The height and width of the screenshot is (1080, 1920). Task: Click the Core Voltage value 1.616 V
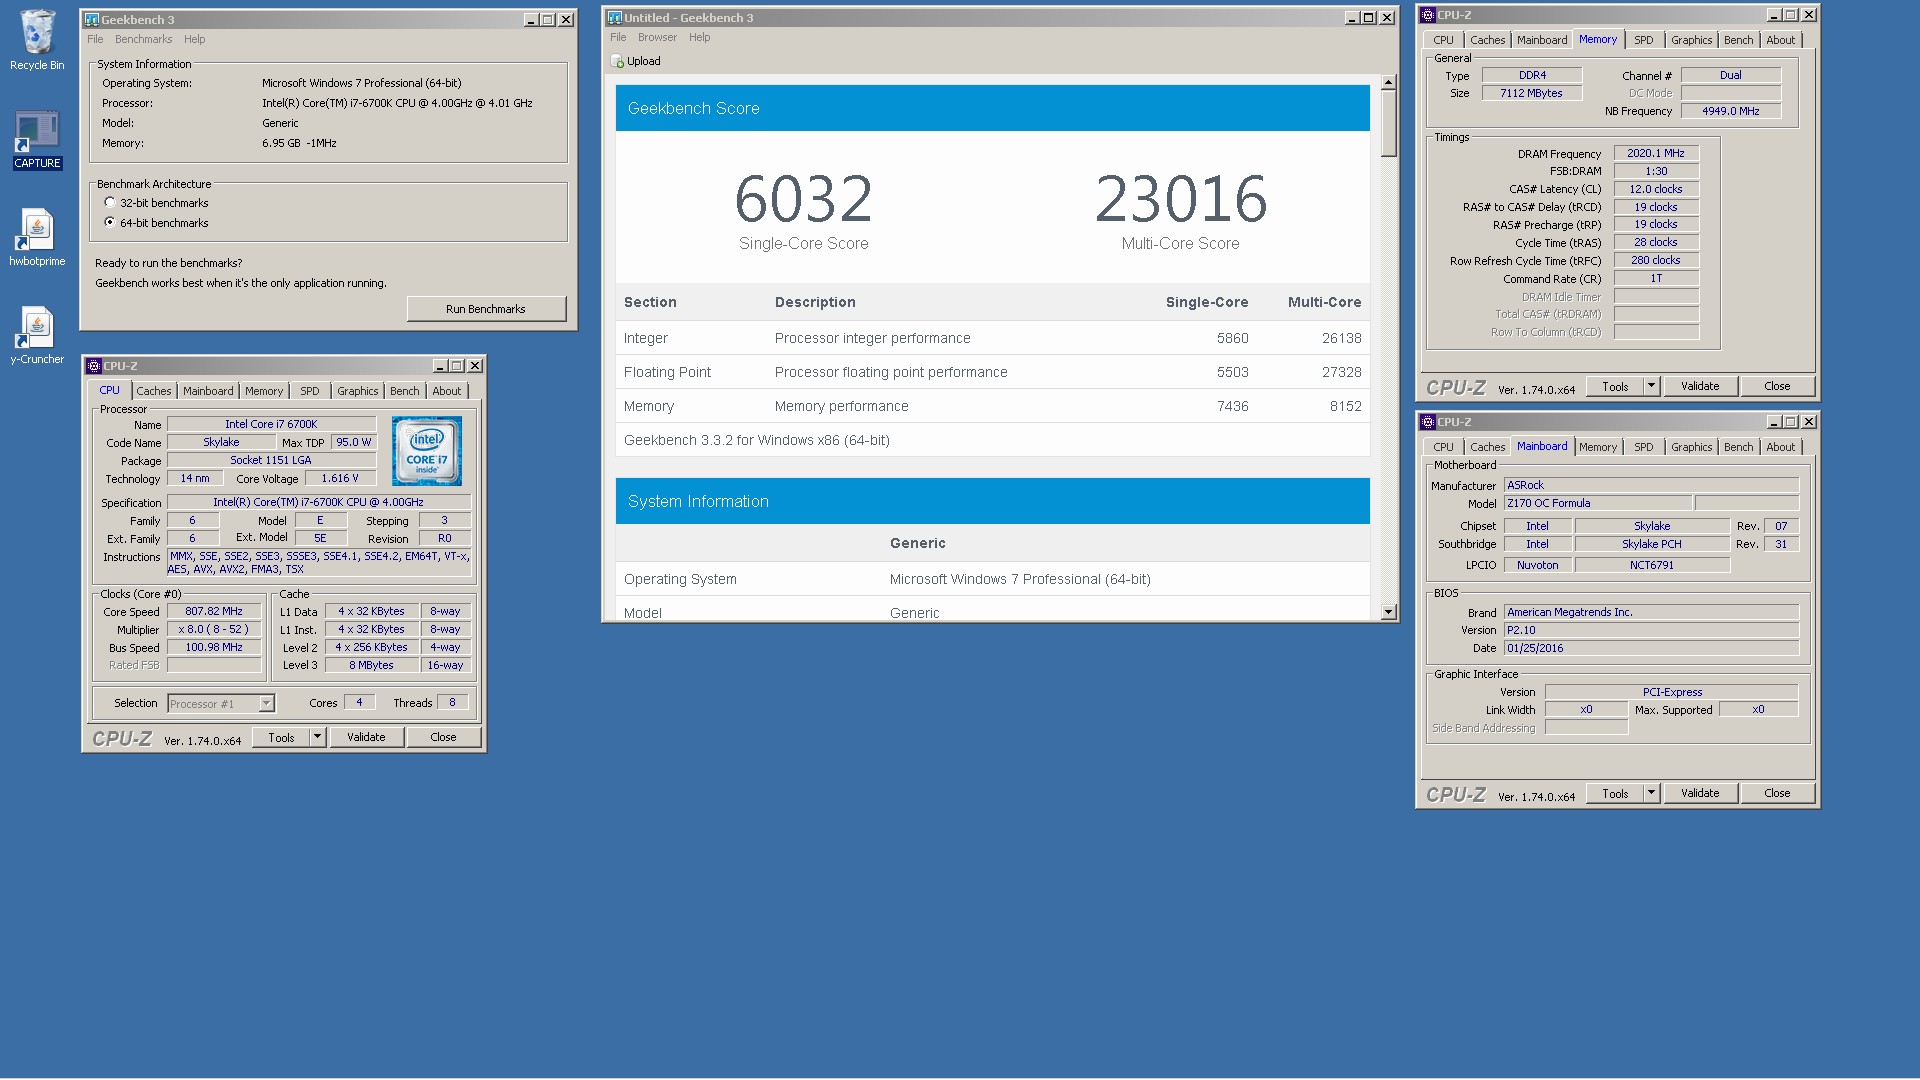[x=340, y=479]
